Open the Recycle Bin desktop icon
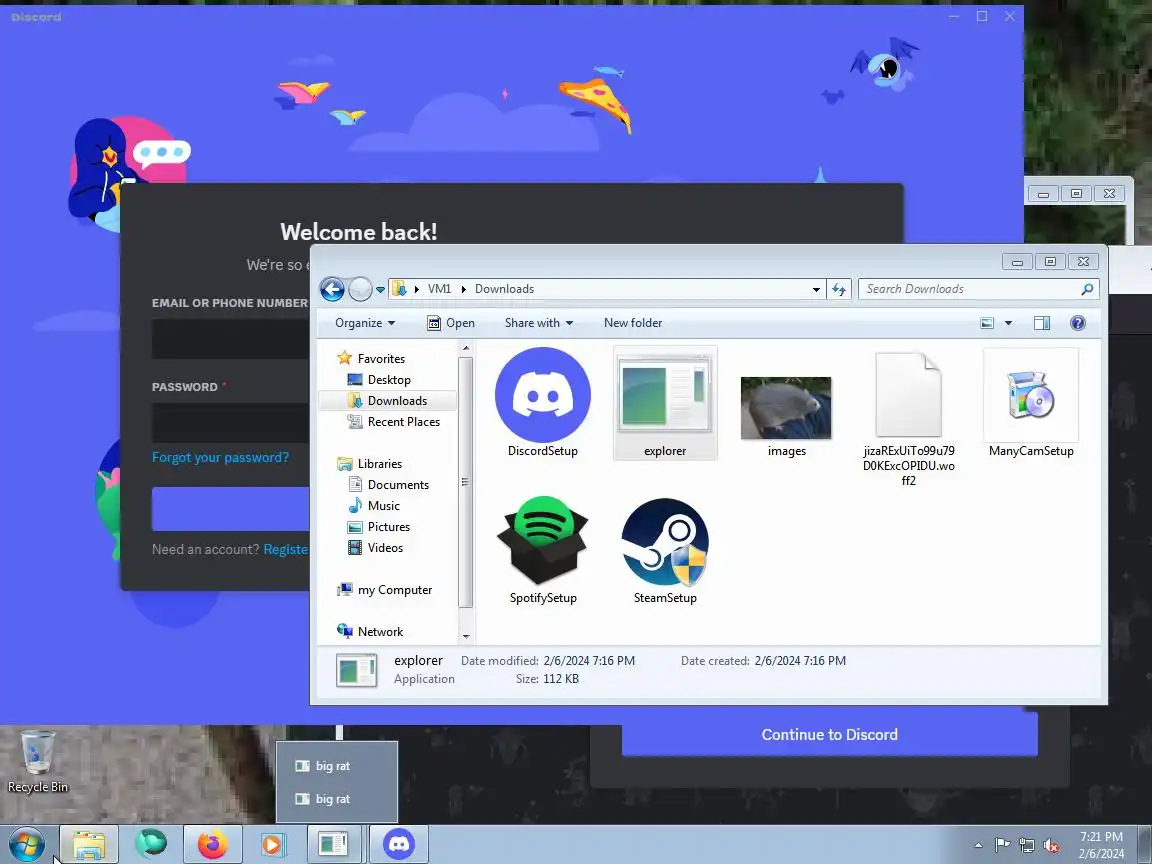The width and height of the screenshot is (1152, 864). click(x=37, y=762)
